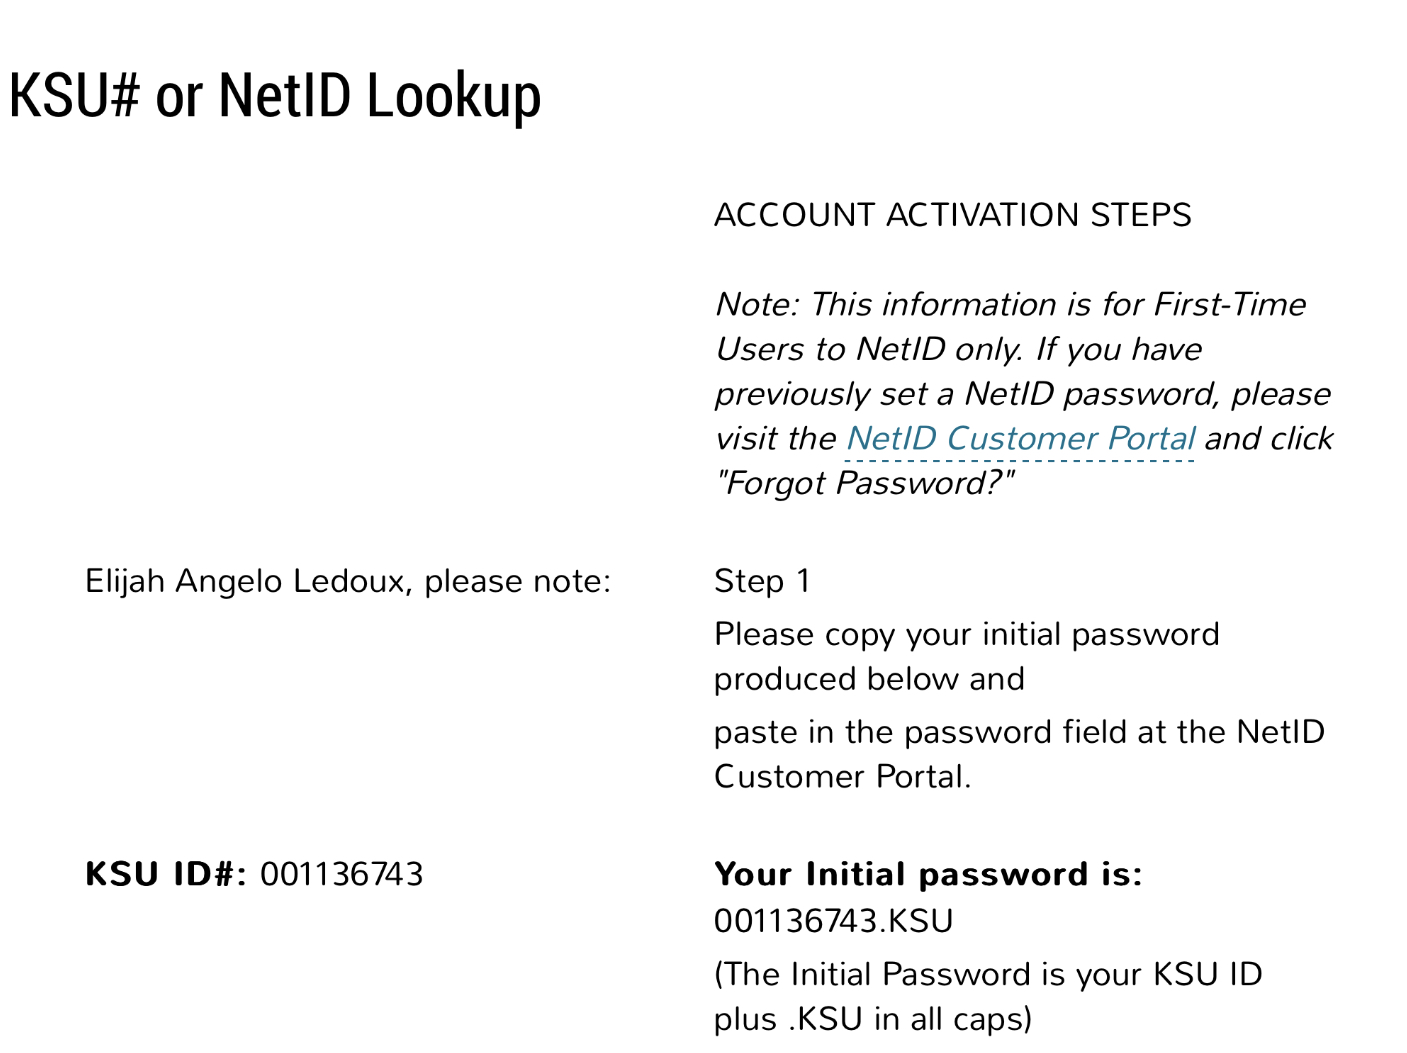Click the initial password value 001136743.KSU
The width and height of the screenshot is (1407, 1053).
coord(833,921)
